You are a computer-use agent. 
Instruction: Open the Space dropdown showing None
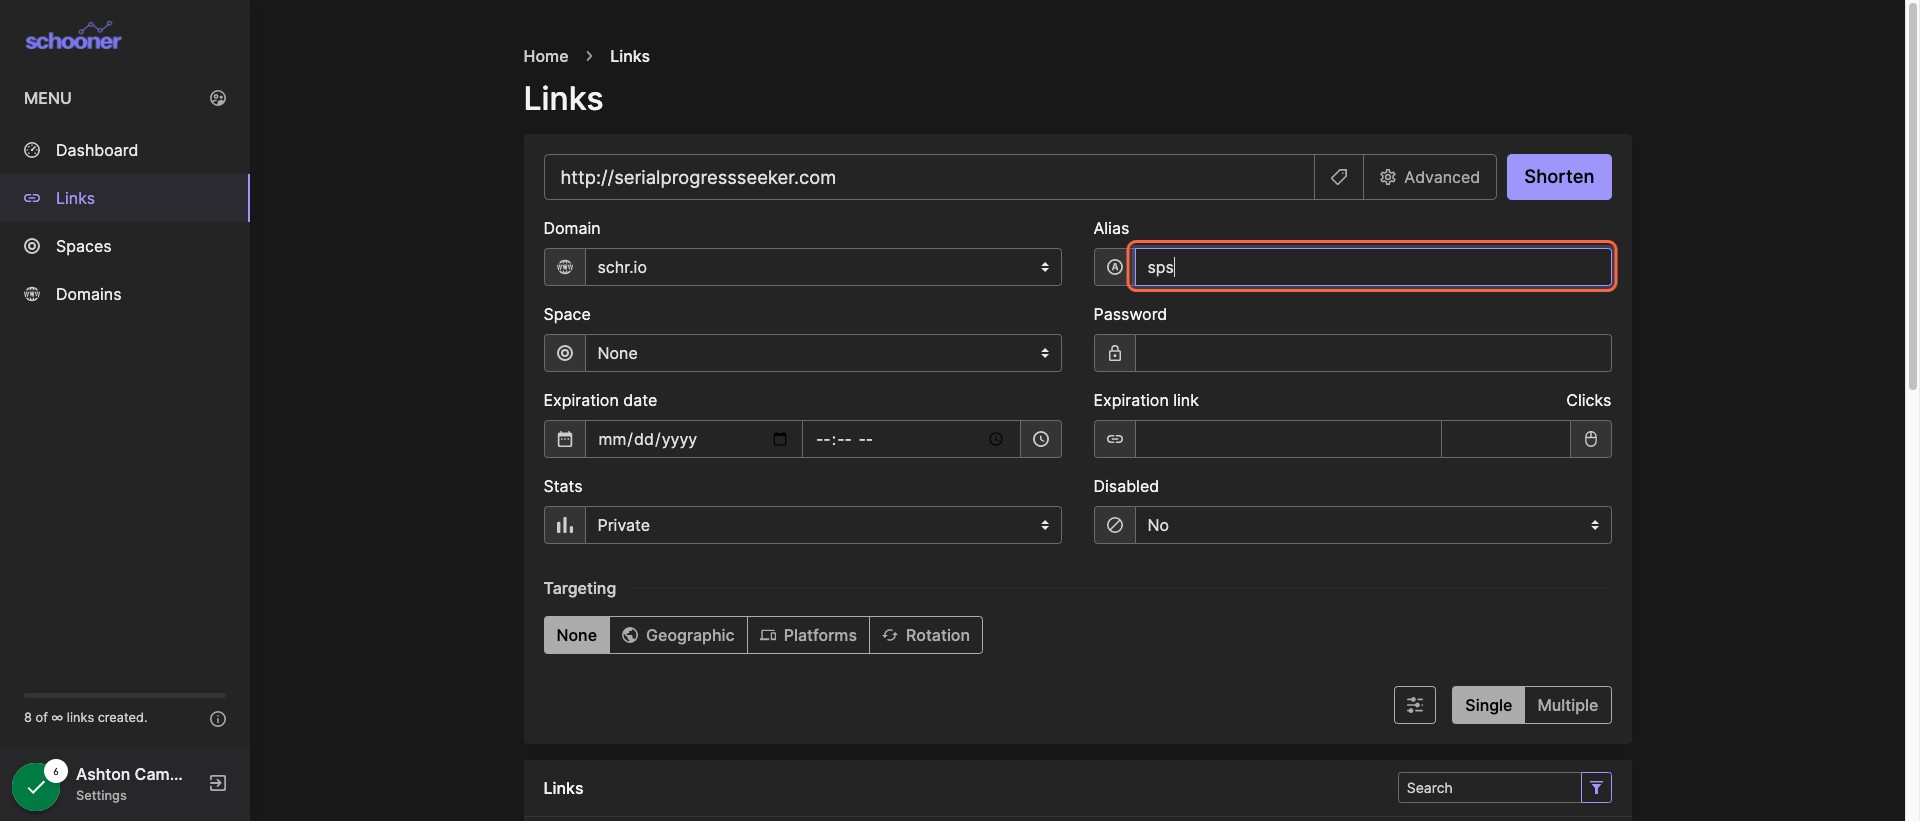point(823,353)
